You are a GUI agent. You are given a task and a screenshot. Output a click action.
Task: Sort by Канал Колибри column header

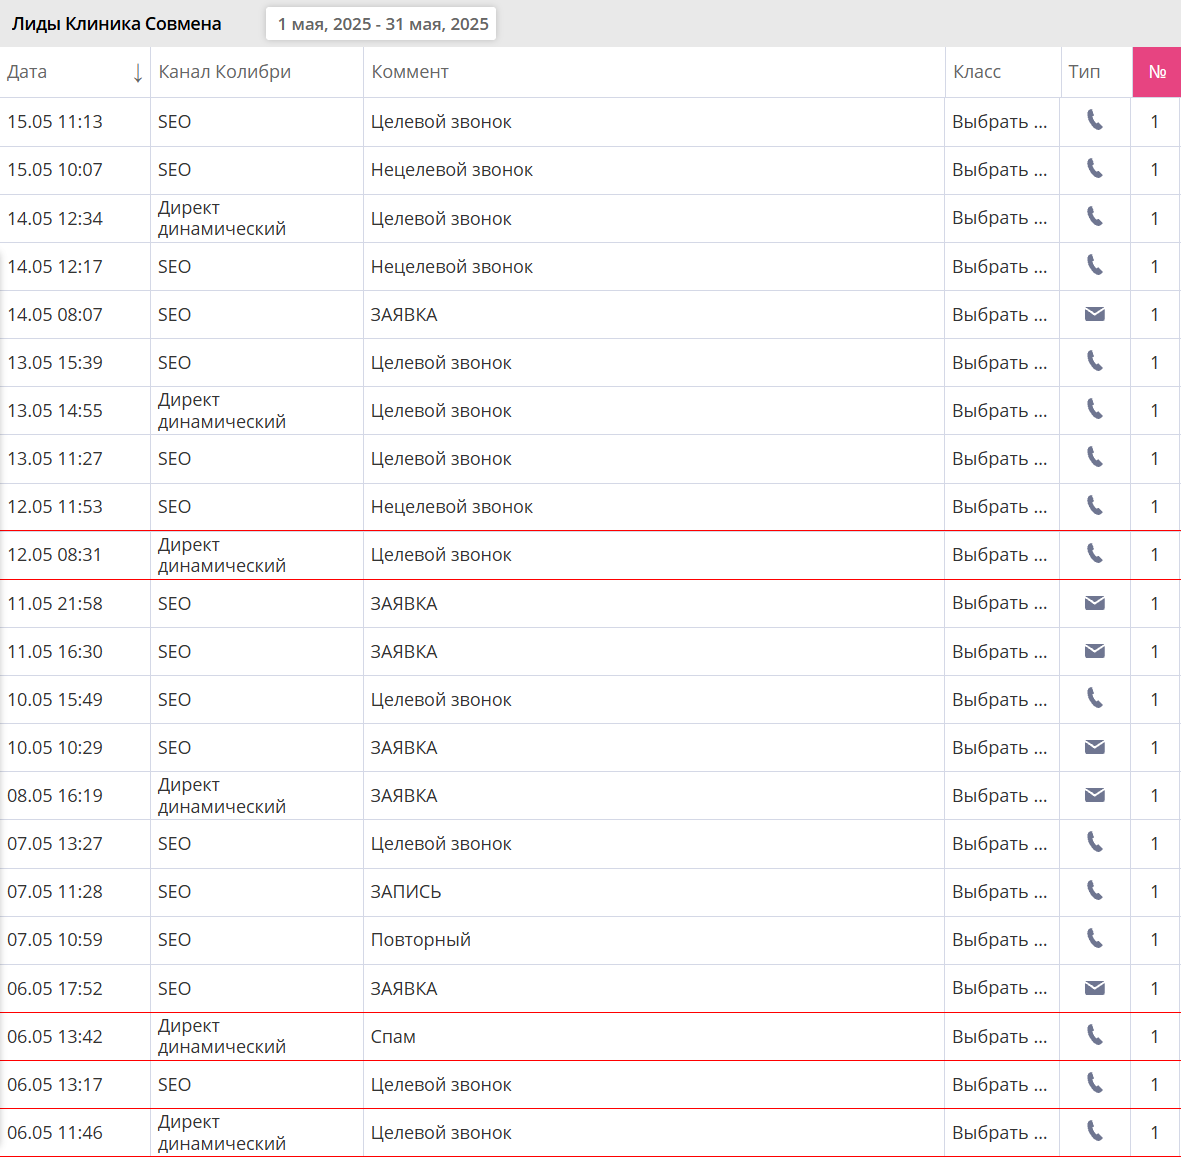coord(224,72)
